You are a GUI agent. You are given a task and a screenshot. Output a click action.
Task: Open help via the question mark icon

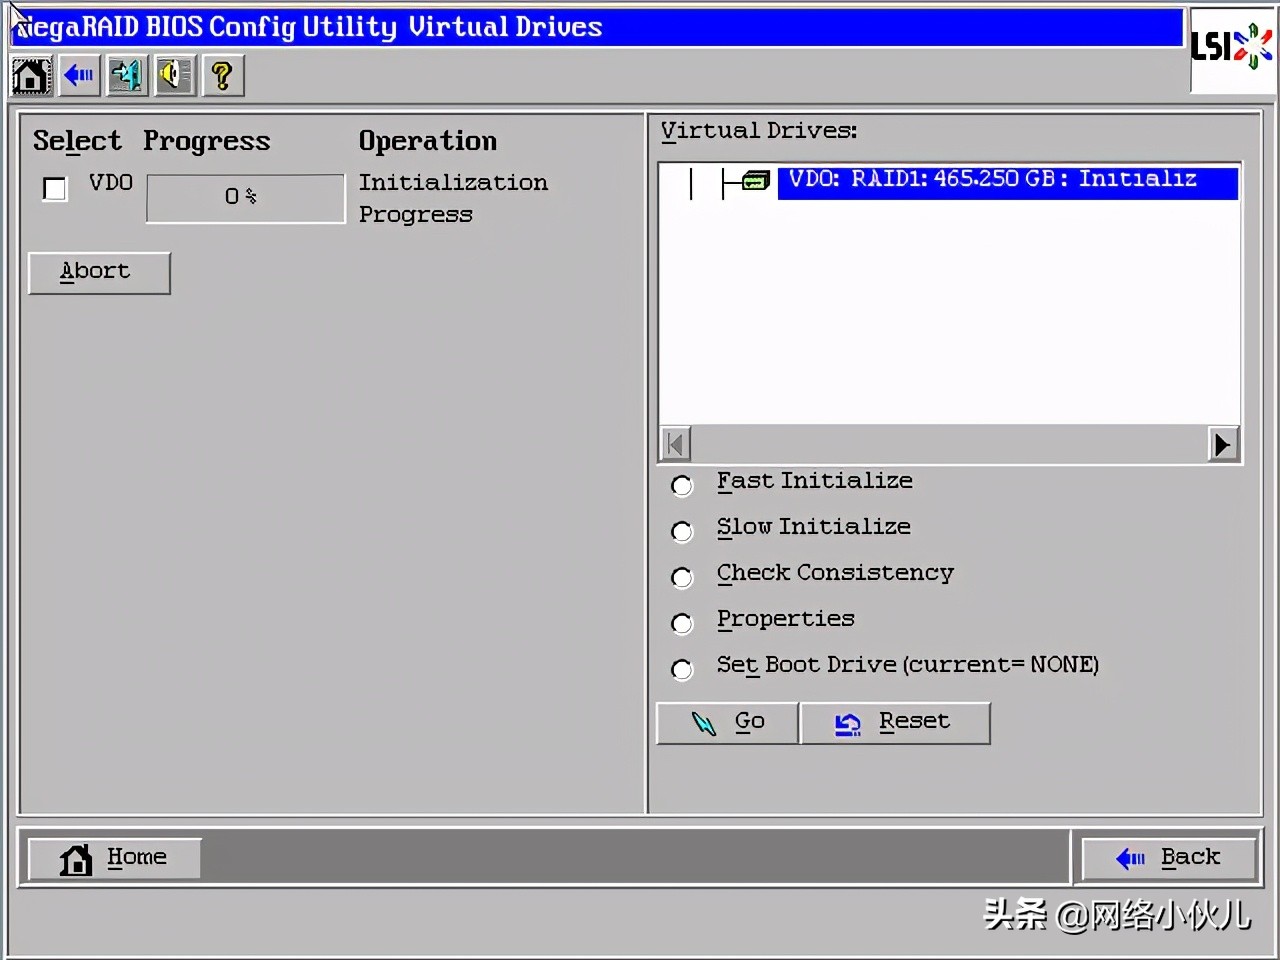222,75
